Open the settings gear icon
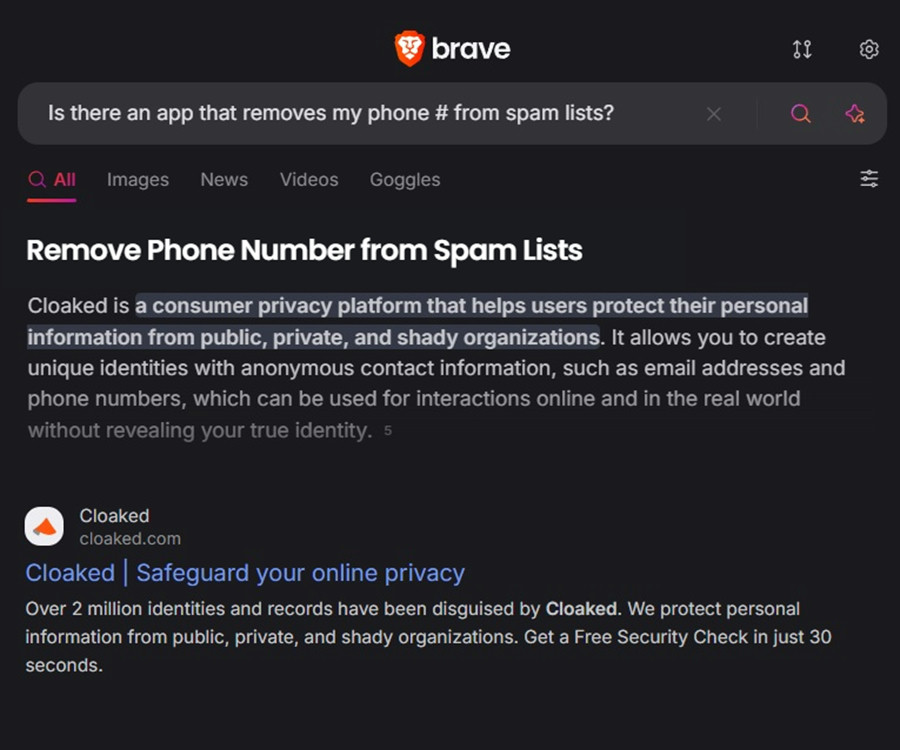This screenshot has height=750, width=900. [x=868, y=49]
